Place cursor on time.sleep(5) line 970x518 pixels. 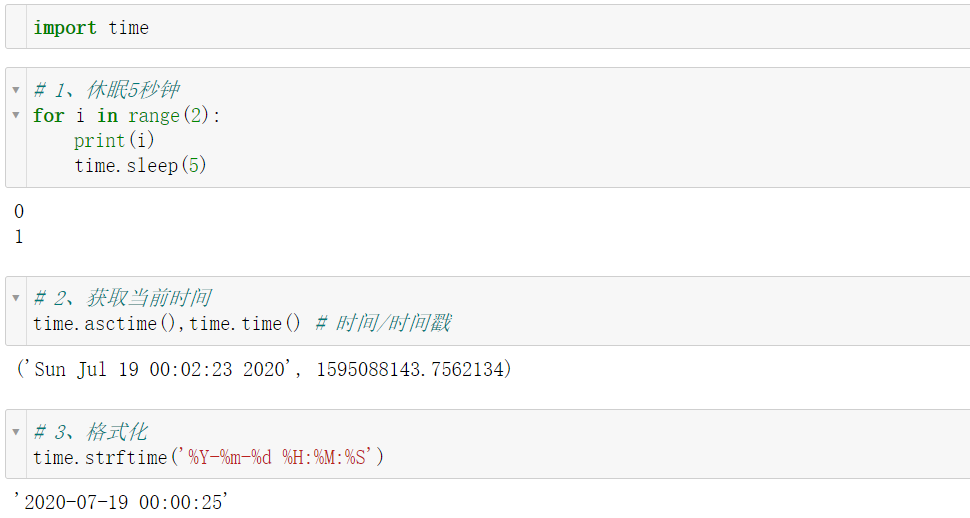pos(140,165)
